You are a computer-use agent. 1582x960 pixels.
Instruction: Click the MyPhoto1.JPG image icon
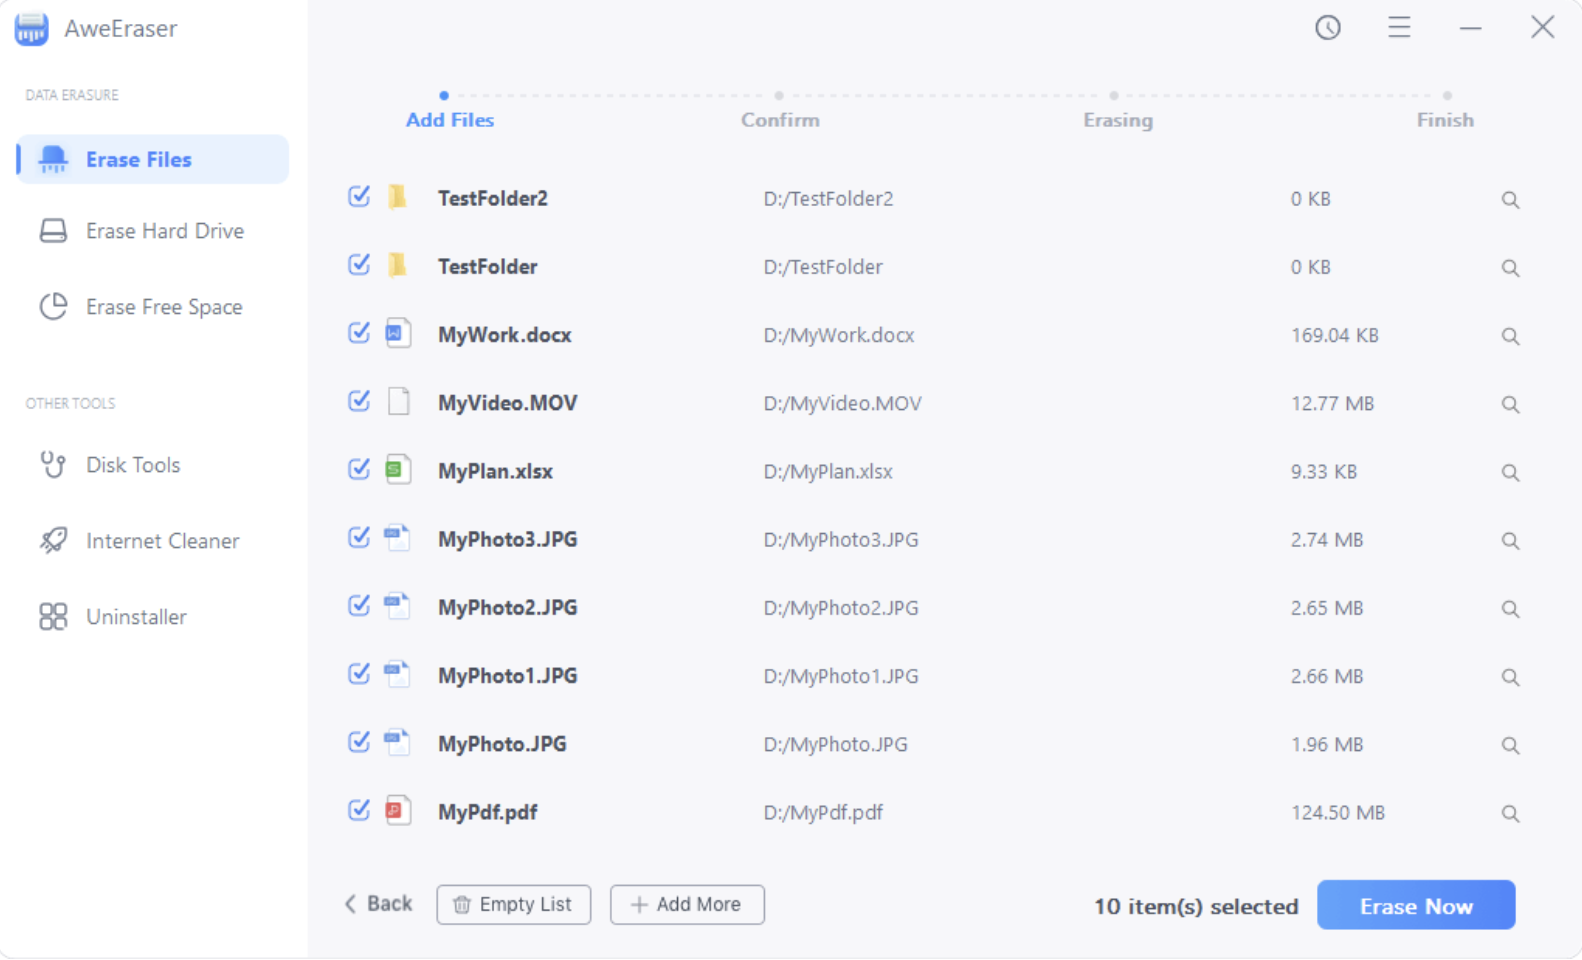tap(397, 674)
